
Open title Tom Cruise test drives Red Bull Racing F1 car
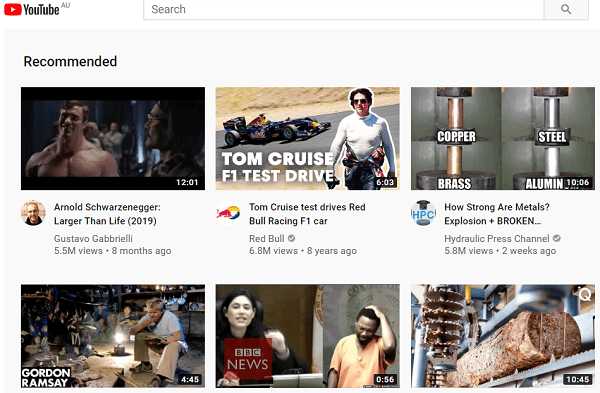point(307,214)
